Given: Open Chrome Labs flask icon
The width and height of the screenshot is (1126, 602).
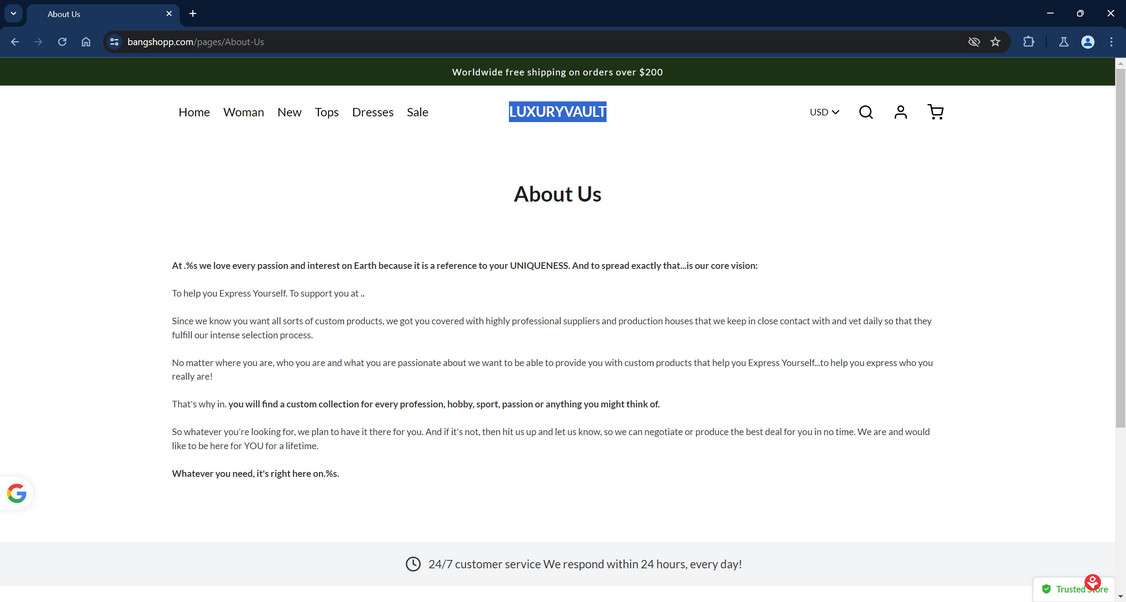Looking at the screenshot, I should (1064, 42).
